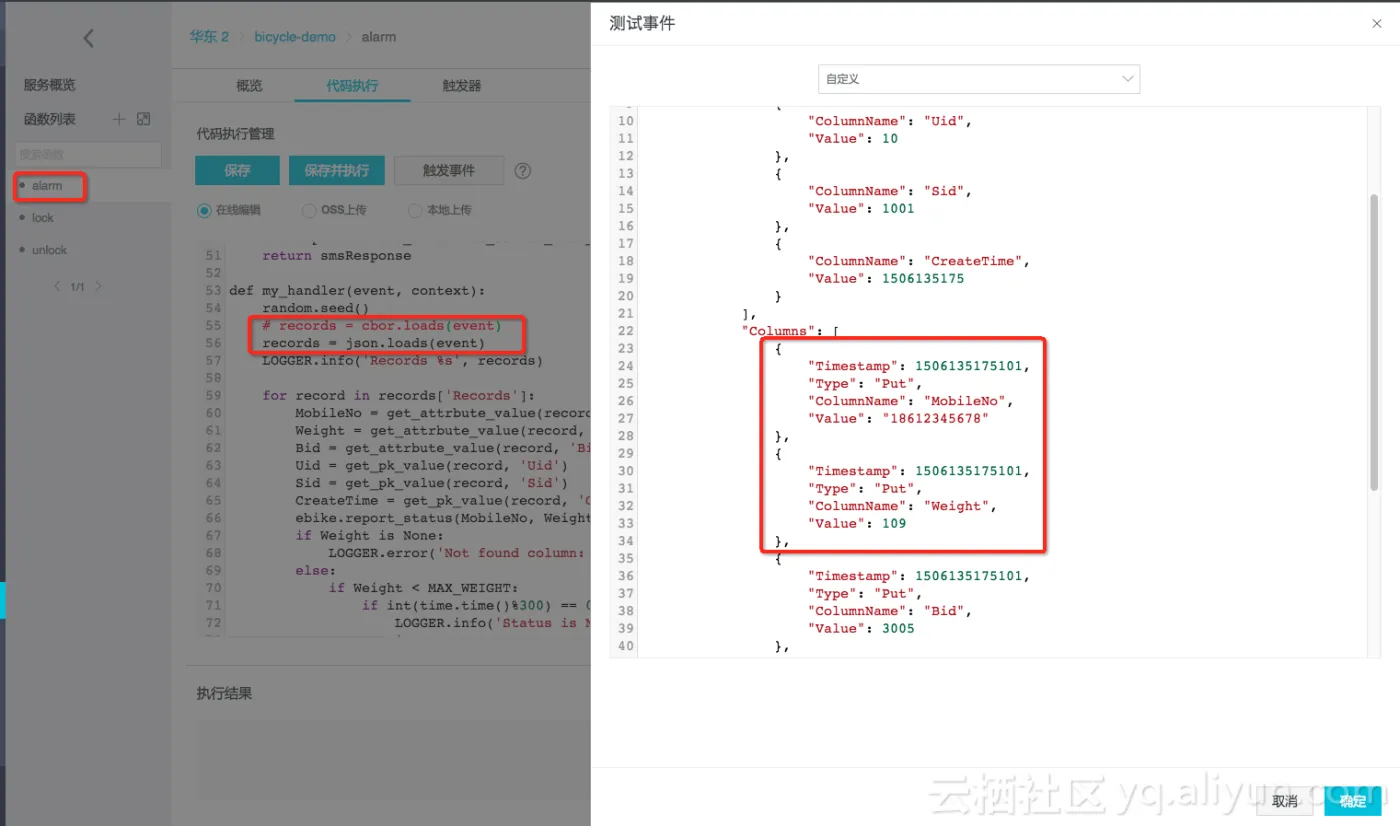Click the Sid value 1001 in JSON
Screen dimensions: 1400x826
click(x=898, y=208)
